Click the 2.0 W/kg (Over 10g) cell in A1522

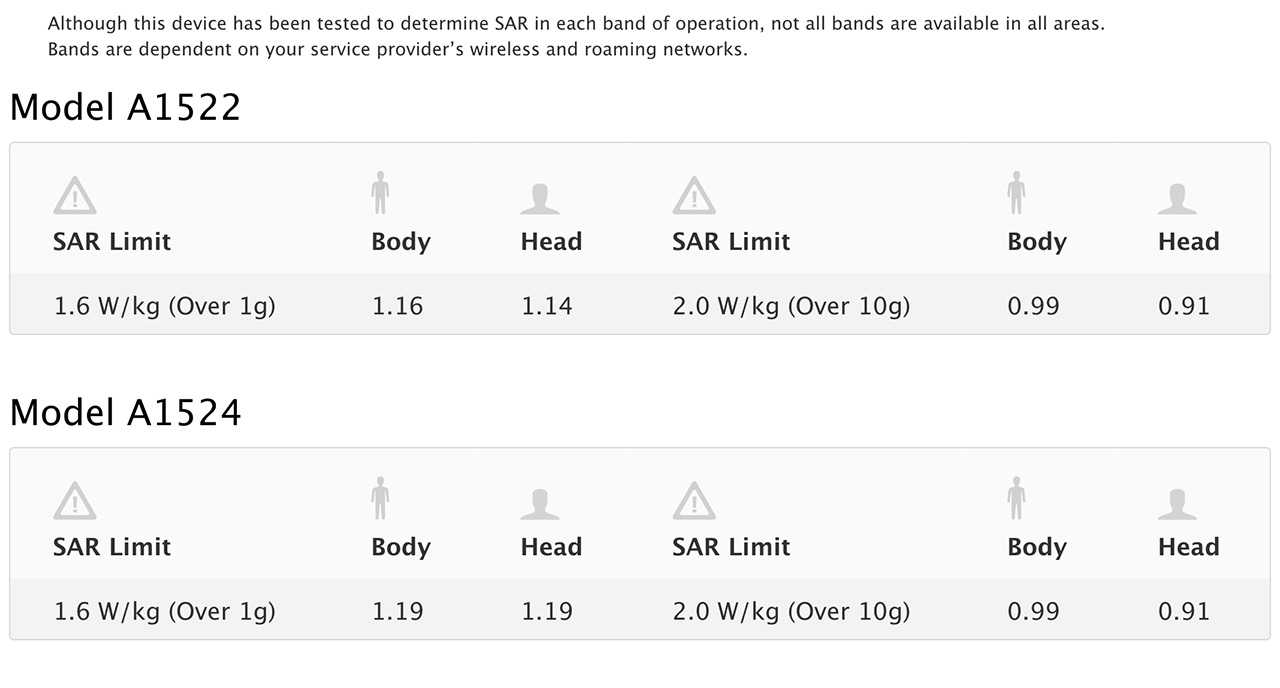tap(791, 306)
